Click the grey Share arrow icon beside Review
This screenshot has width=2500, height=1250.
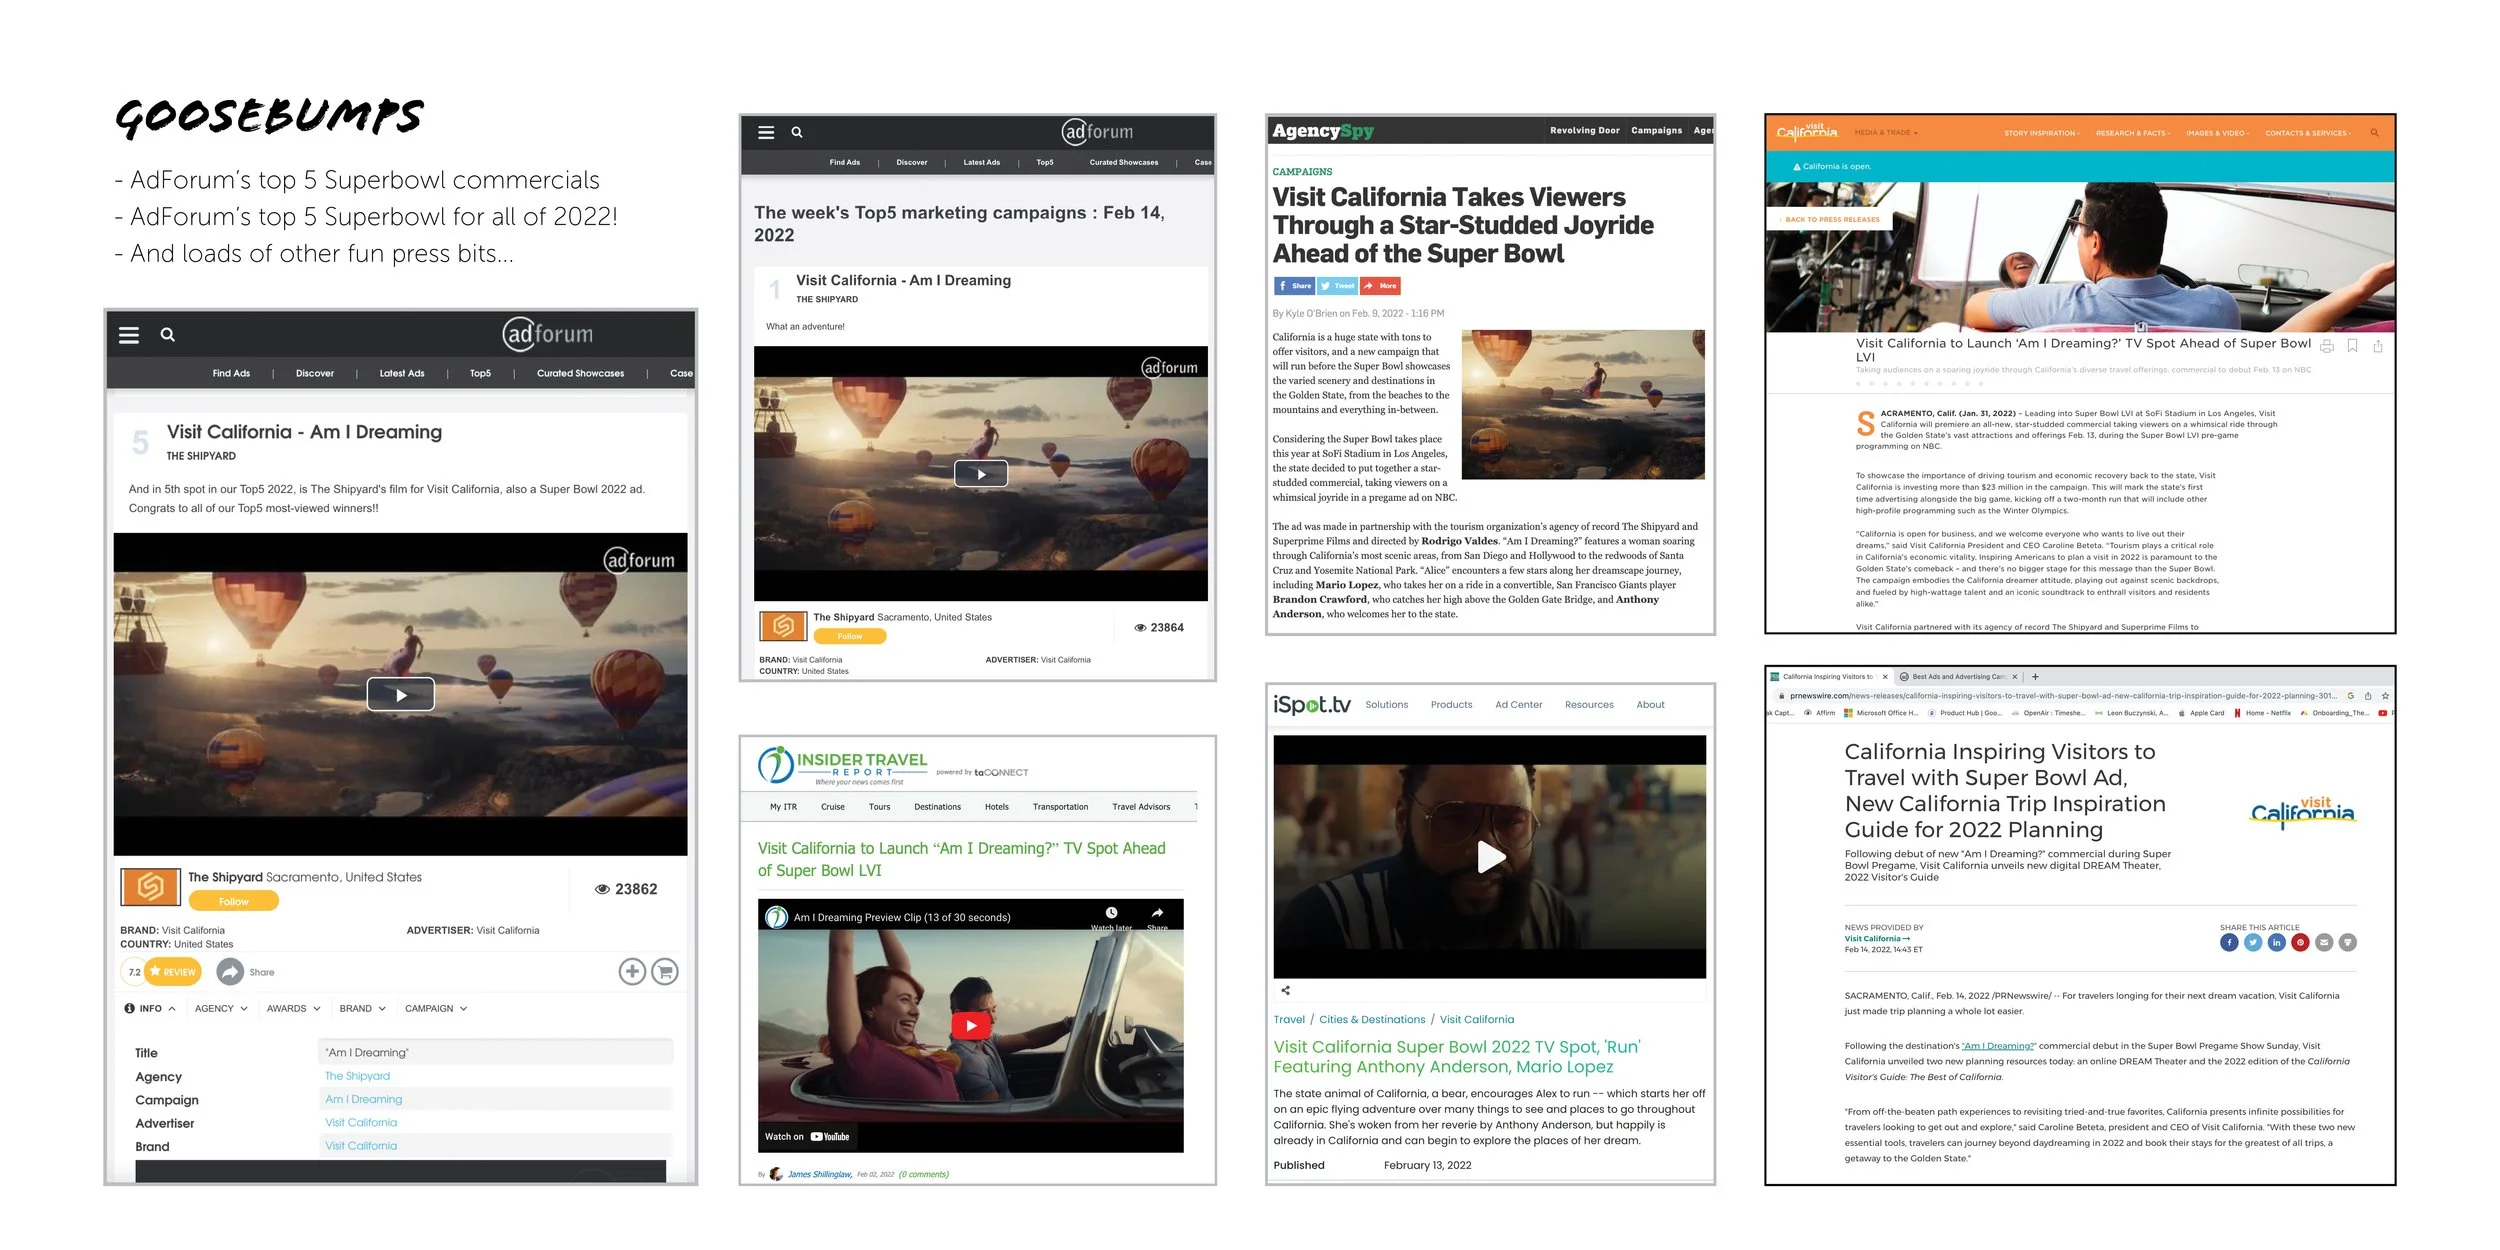pos(230,972)
